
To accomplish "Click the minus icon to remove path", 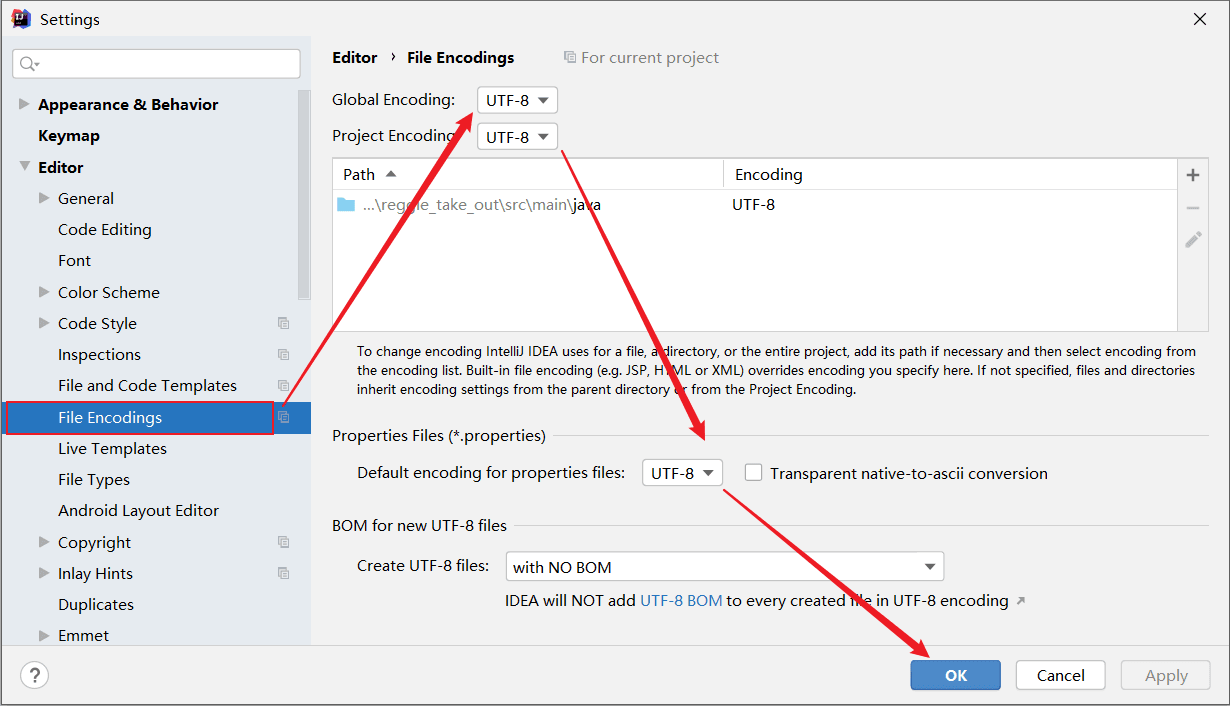I will click(1192, 208).
